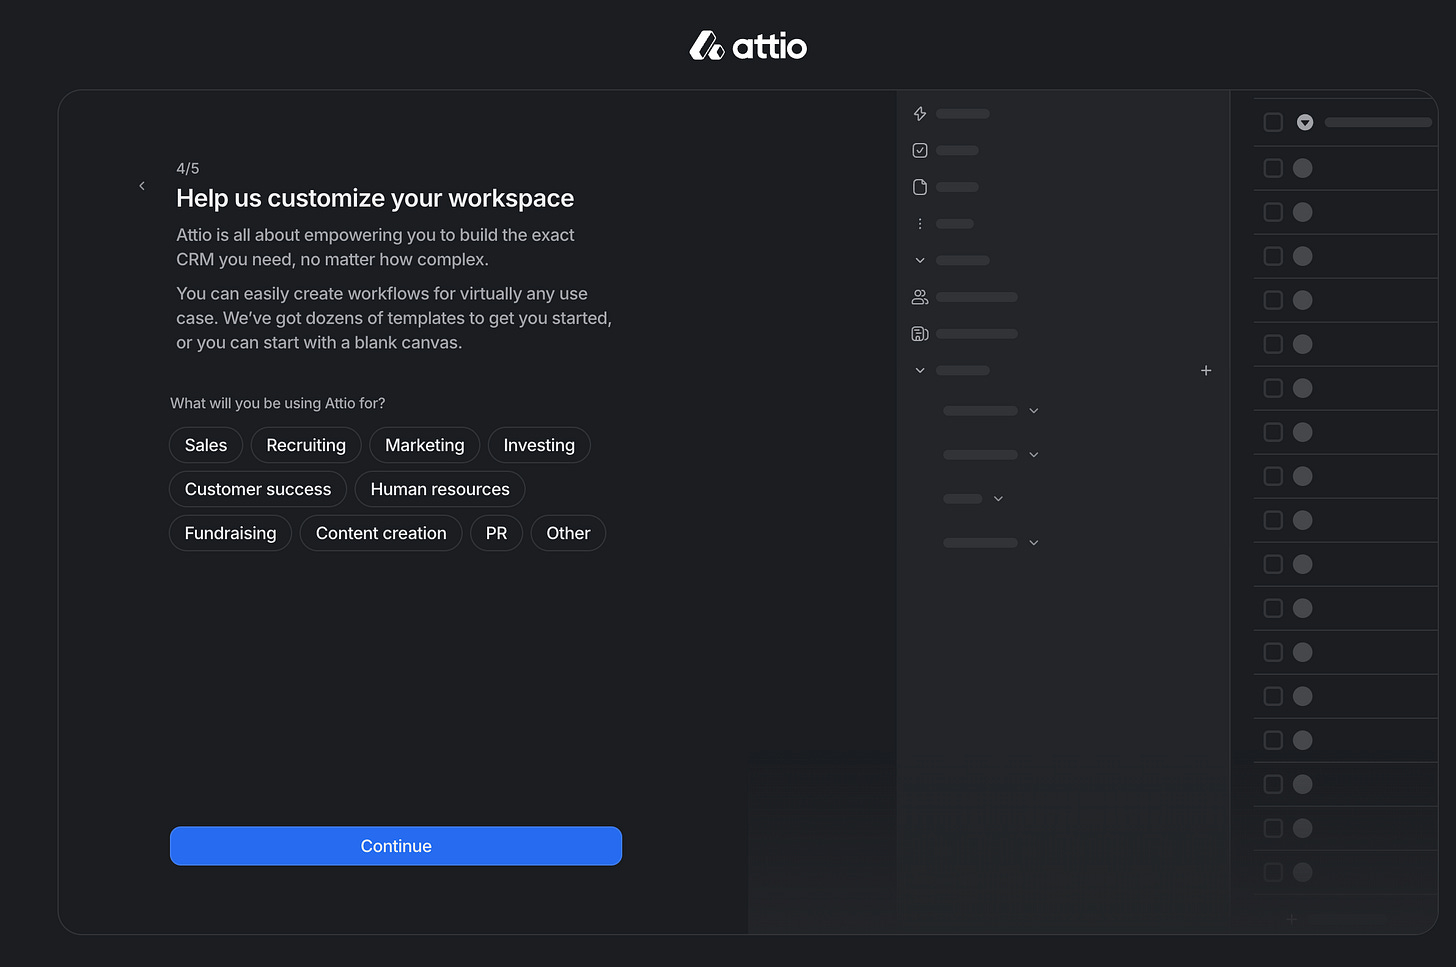1456x967 pixels.
Task: Pick the Investing chip
Action: click(539, 445)
